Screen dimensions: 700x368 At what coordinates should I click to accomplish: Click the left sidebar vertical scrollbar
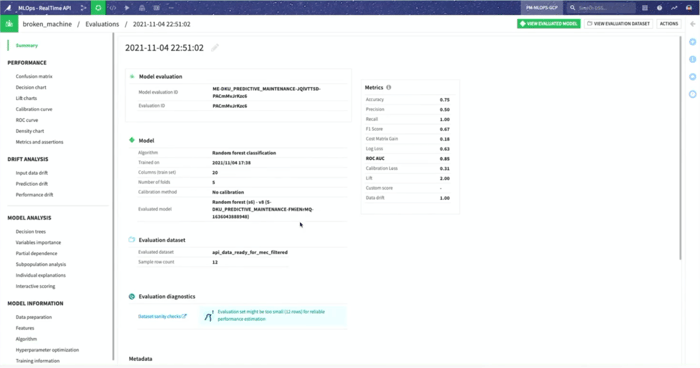pyautogui.click(x=113, y=197)
